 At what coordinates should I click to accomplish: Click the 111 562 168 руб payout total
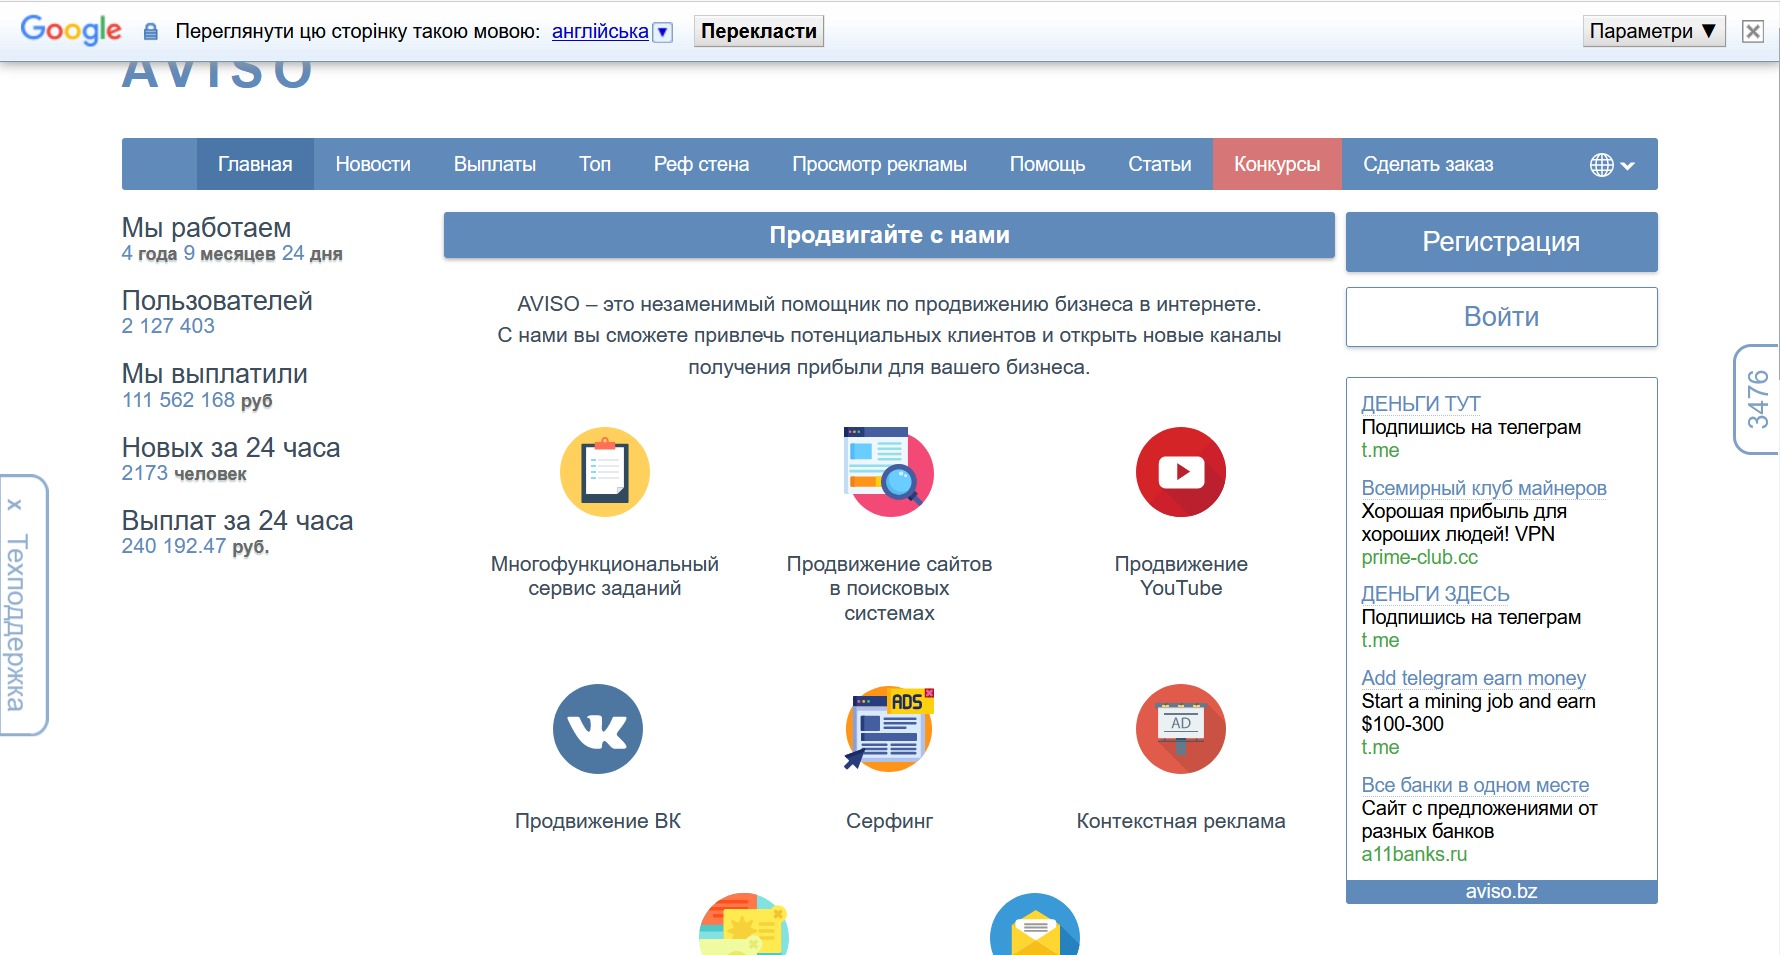pyautogui.click(x=197, y=400)
